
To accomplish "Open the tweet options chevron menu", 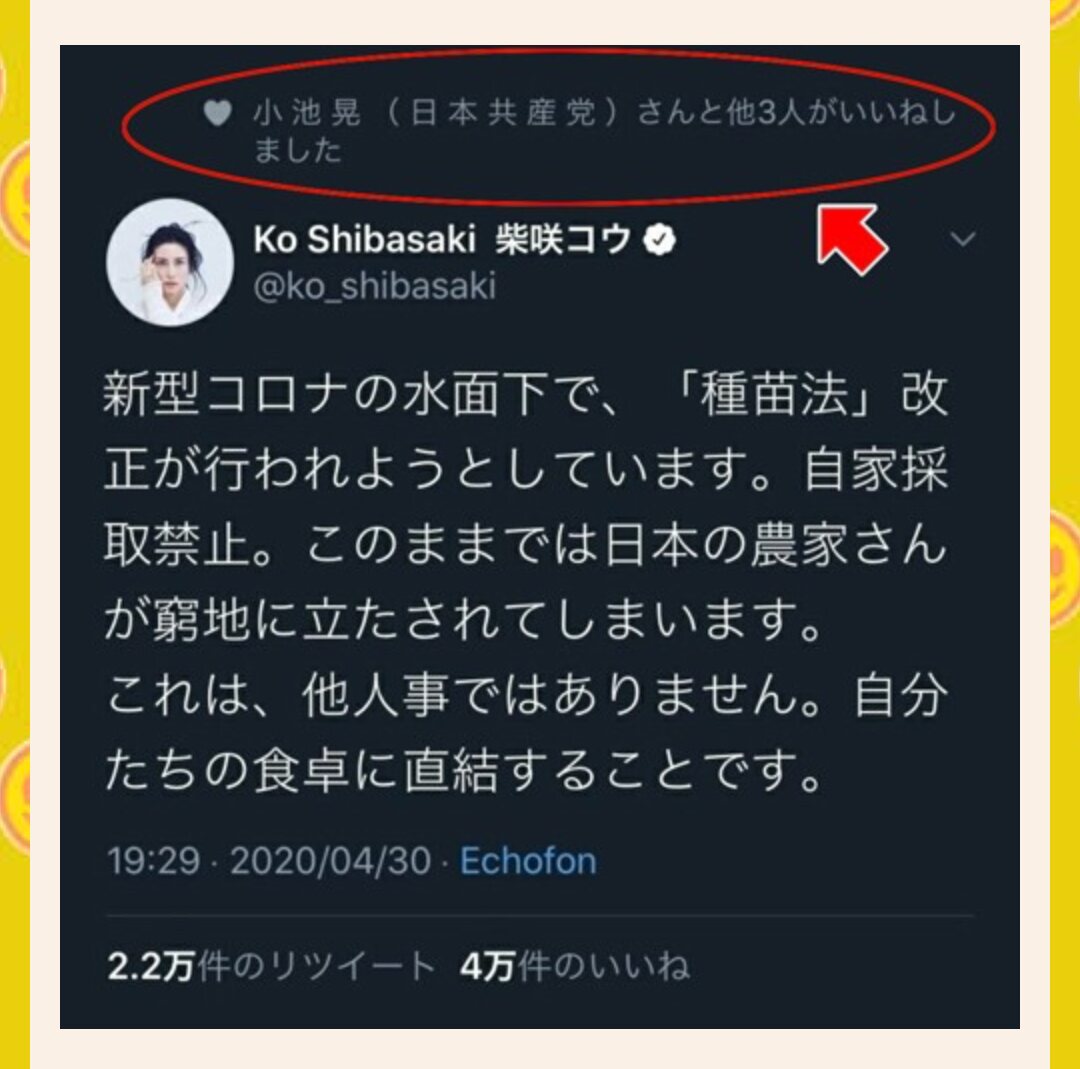I will [x=962, y=238].
